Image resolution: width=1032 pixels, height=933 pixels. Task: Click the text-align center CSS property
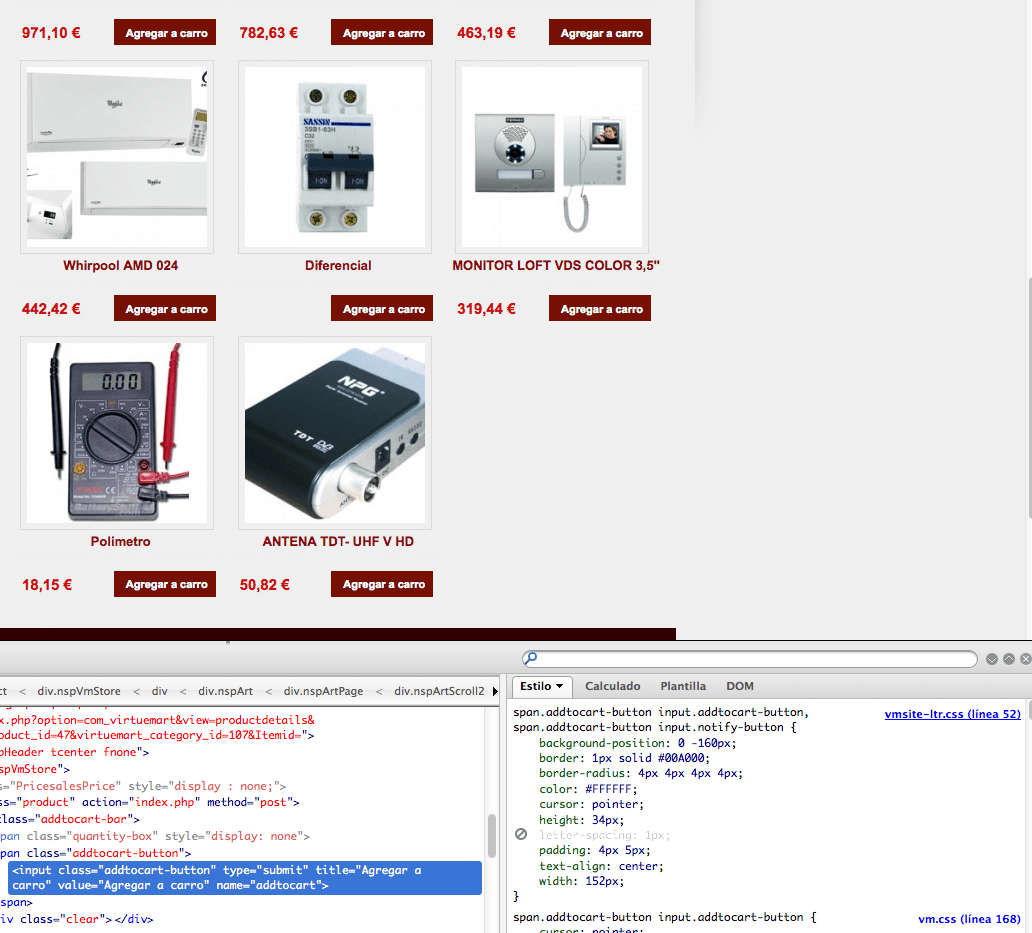pyautogui.click(x=601, y=866)
